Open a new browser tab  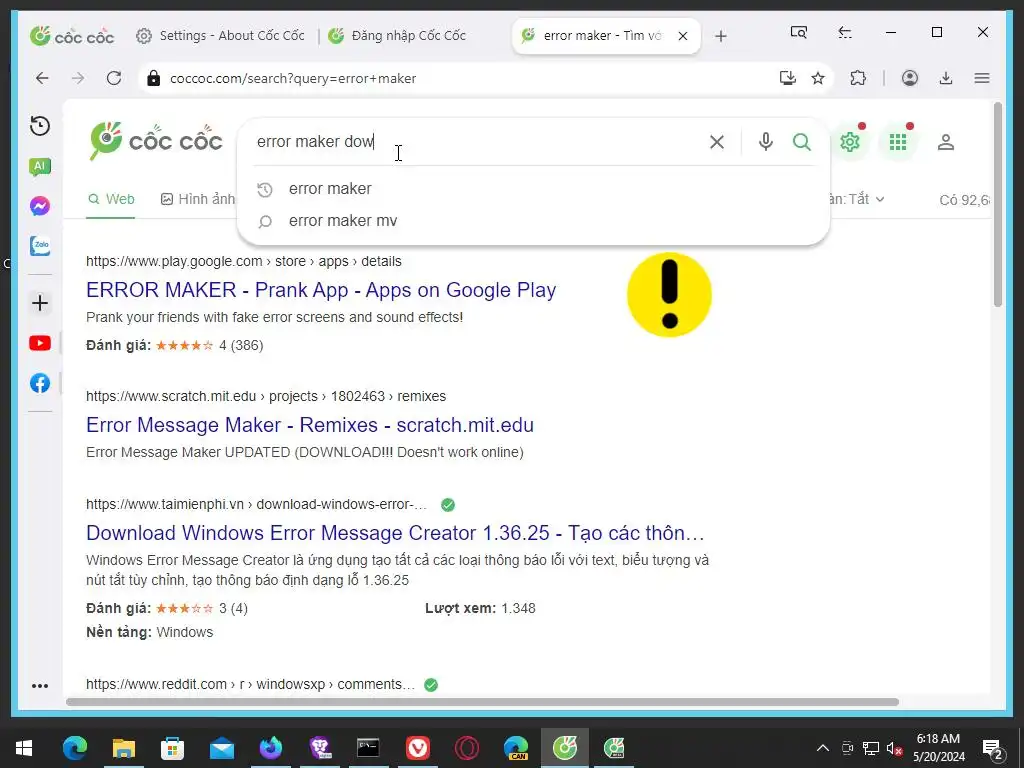pyautogui.click(x=720, y=36)
